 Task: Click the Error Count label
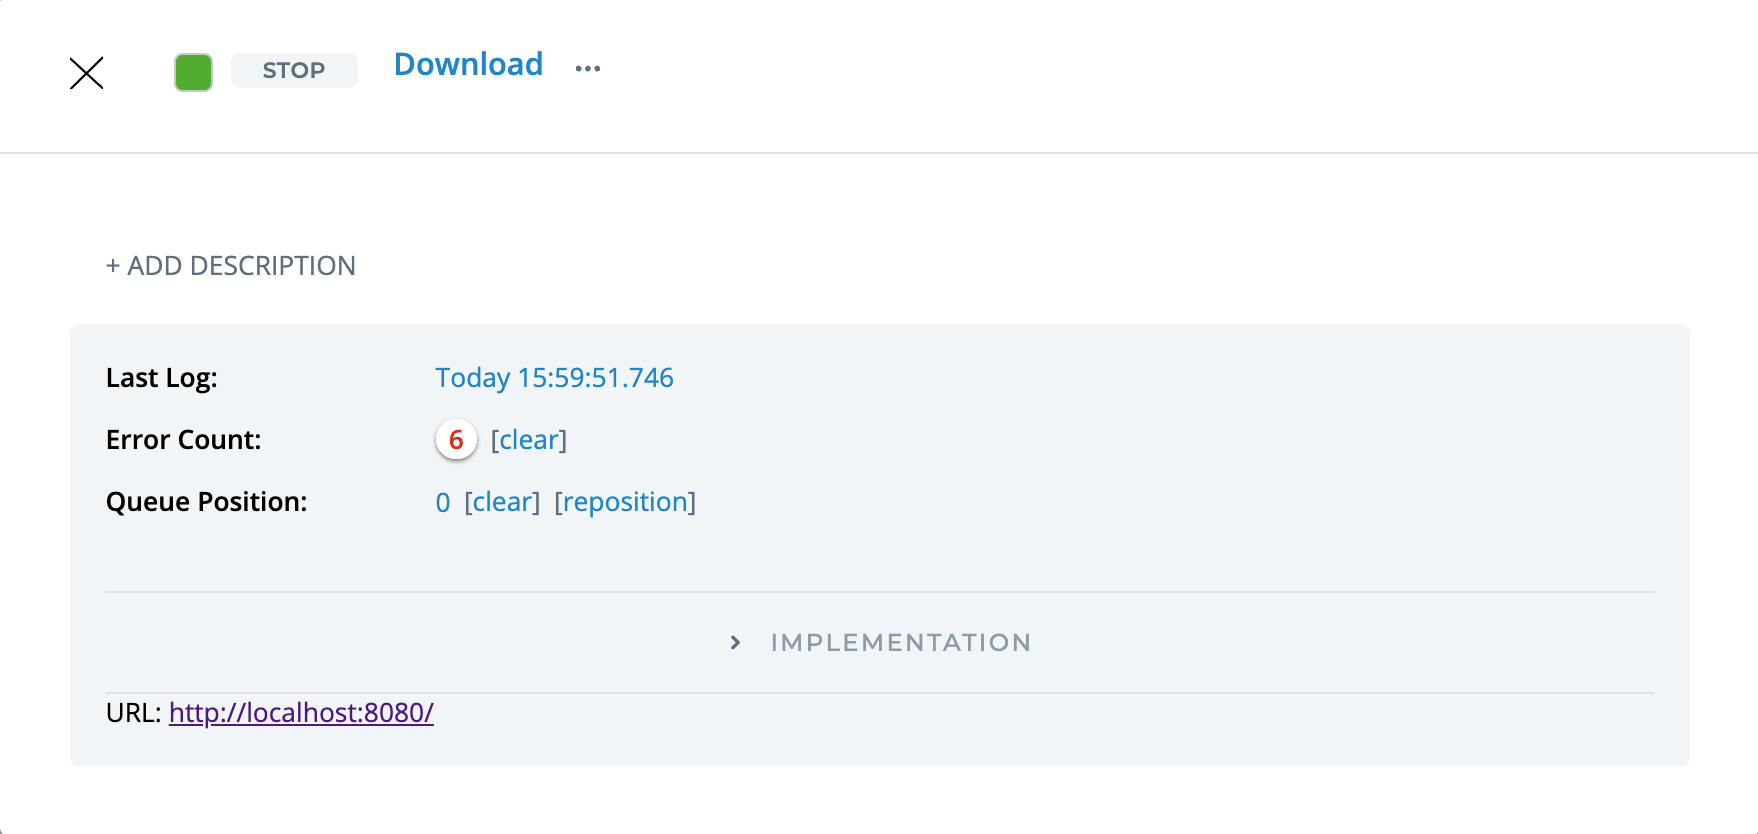pyautogui.click(x=184, y=440)
